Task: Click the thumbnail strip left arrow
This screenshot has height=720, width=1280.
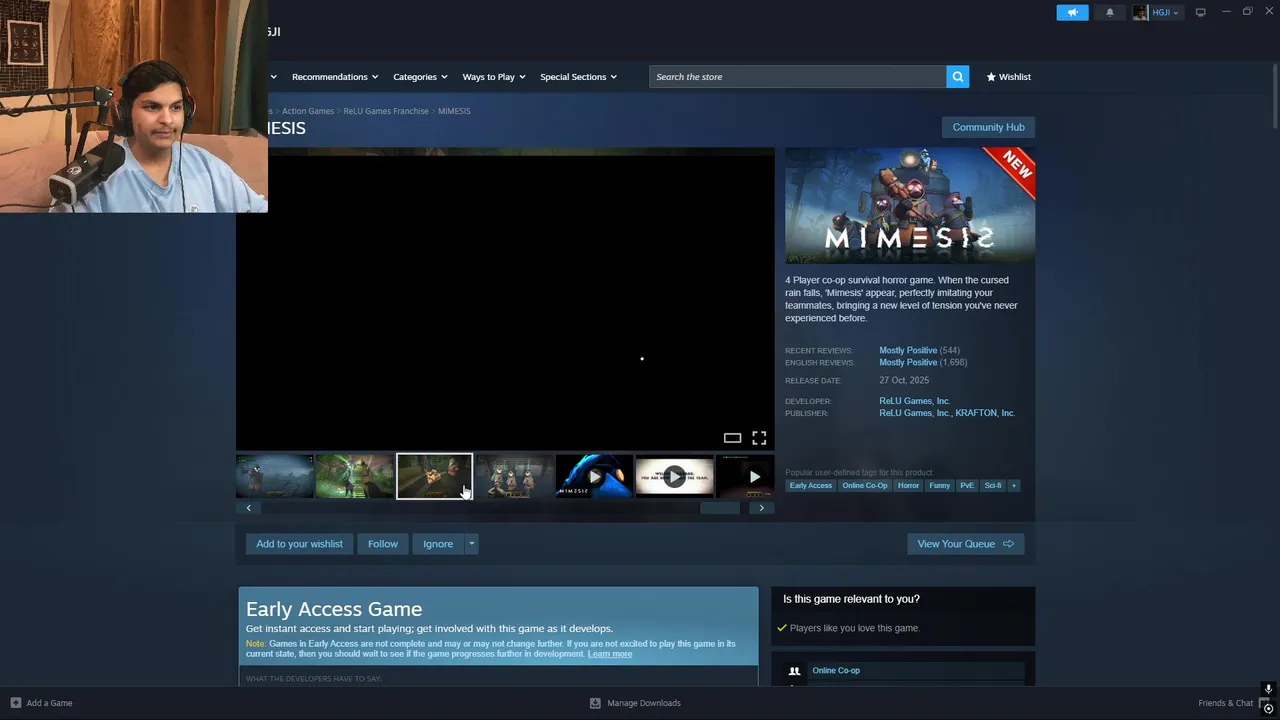Action: pos(249,508)
